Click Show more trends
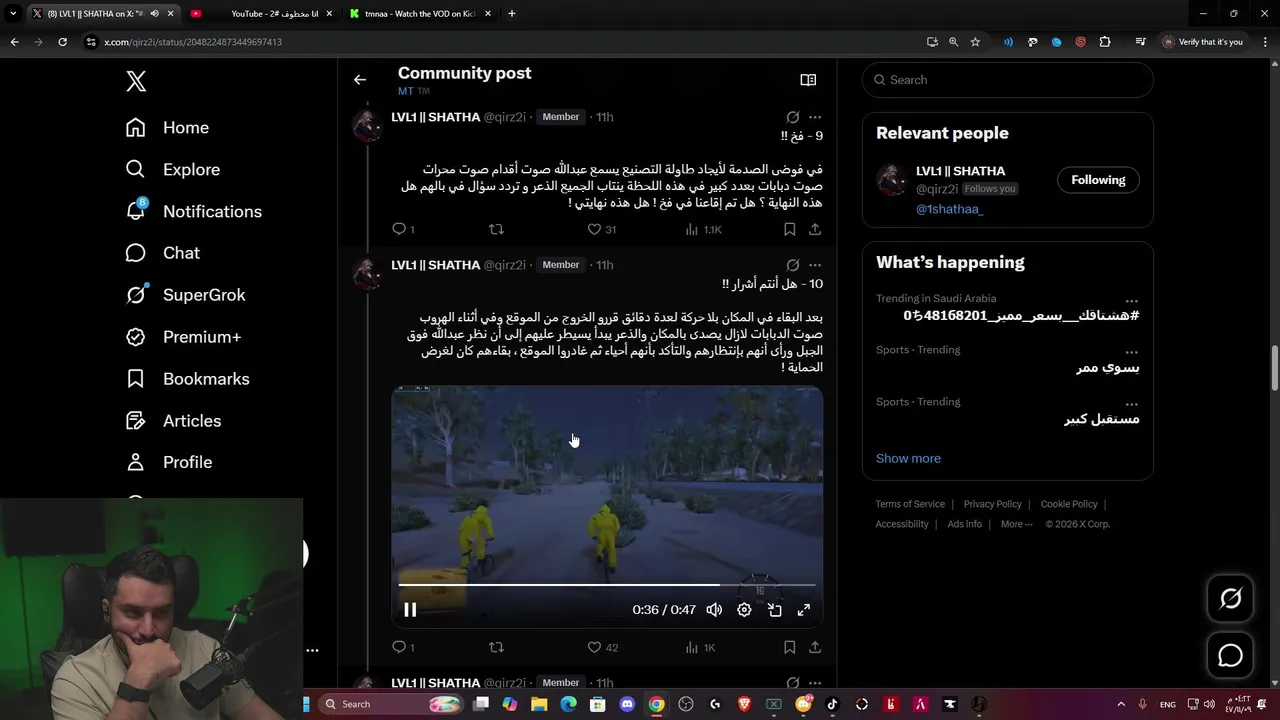Image resolution: width=1280 pixels, height=720 pixels. 908,458
